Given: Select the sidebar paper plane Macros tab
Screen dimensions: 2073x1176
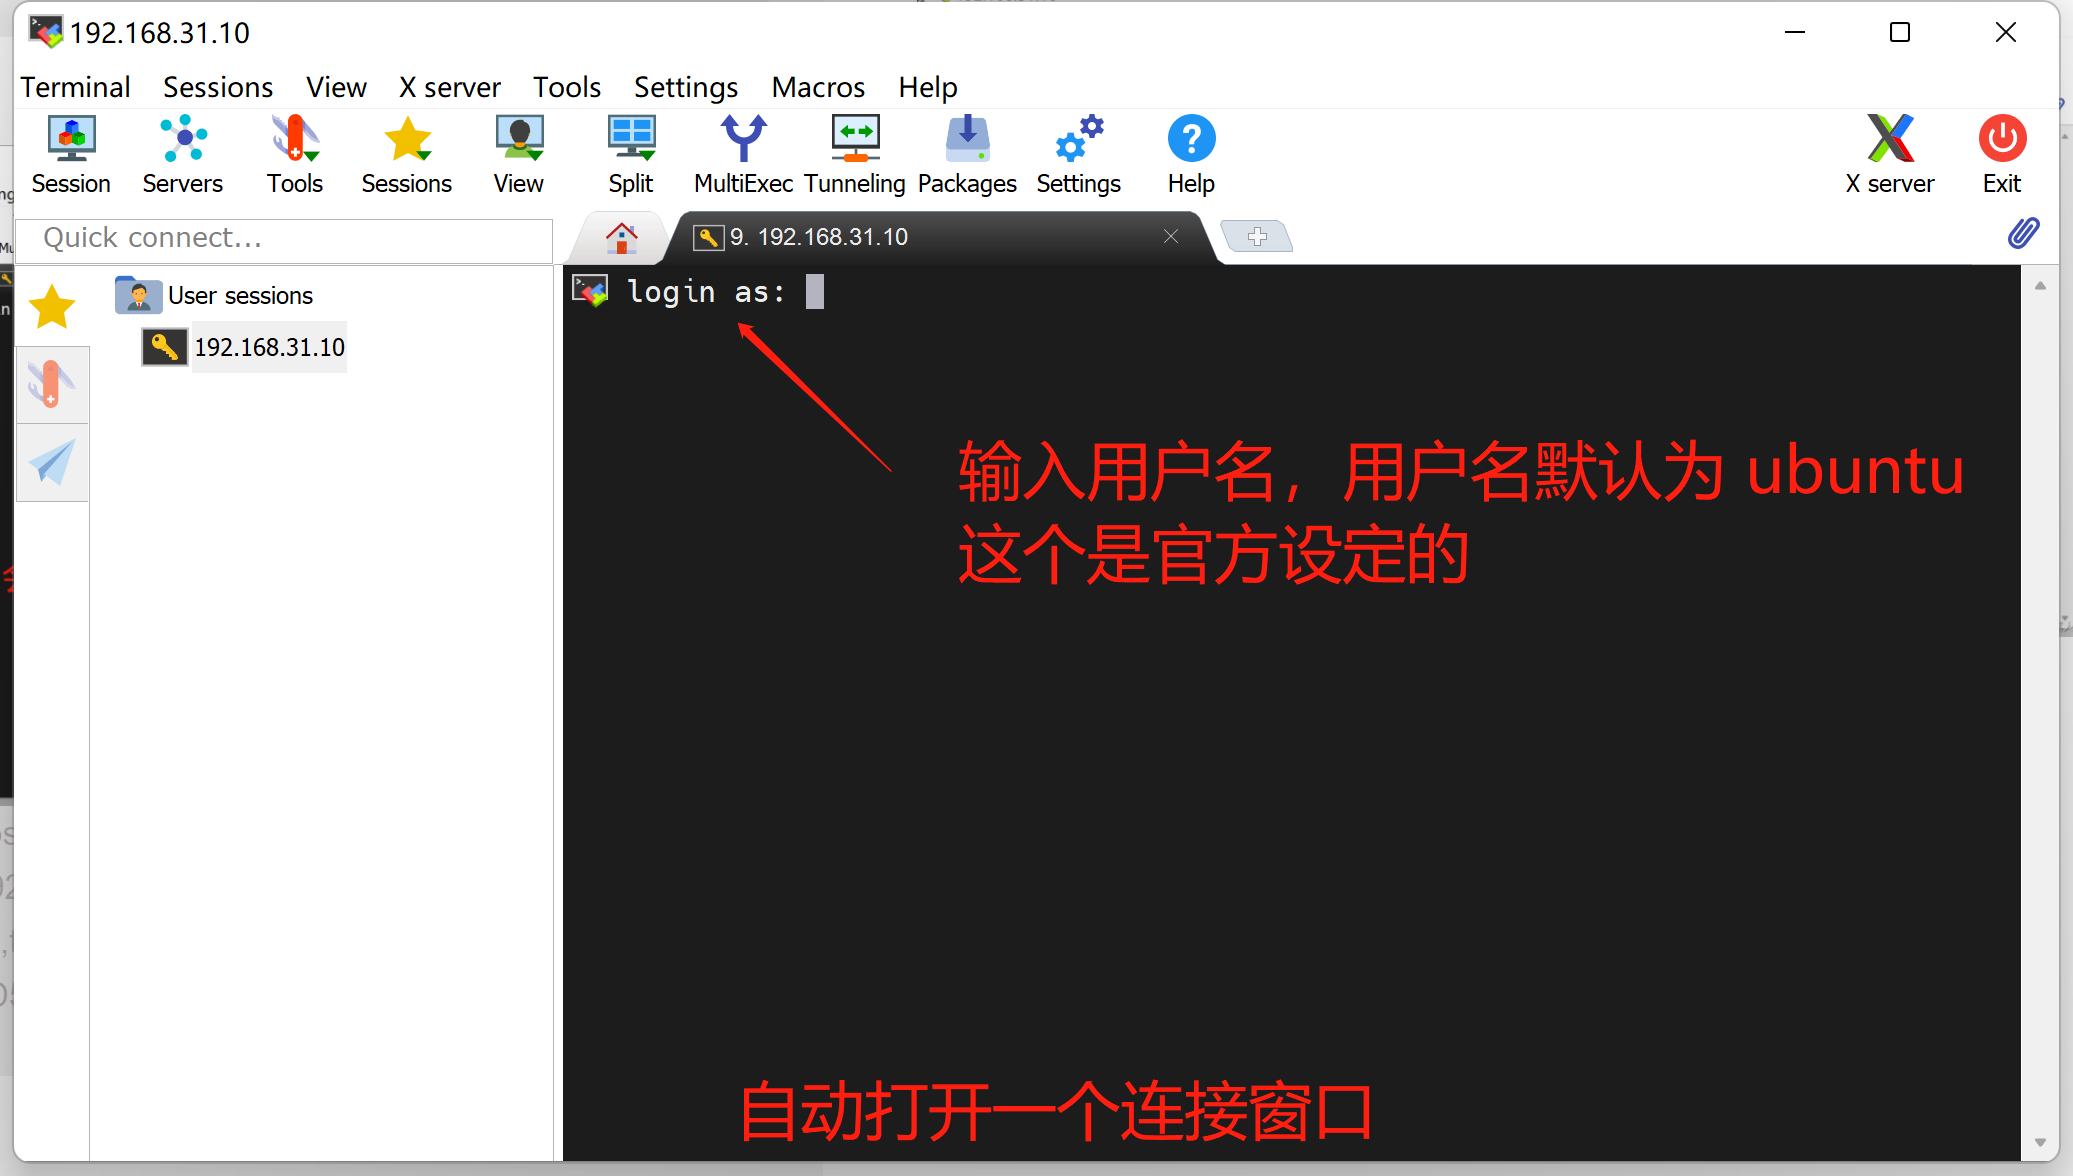Looking at the screenshot, I should click(51, 462).
